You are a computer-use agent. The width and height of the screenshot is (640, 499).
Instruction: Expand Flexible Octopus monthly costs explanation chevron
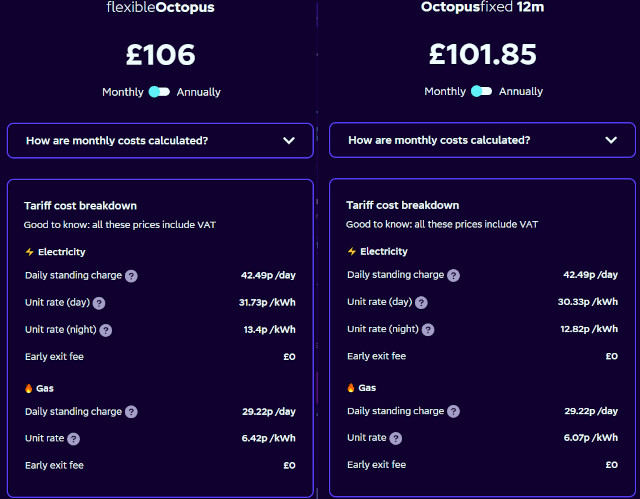point(289,141)
